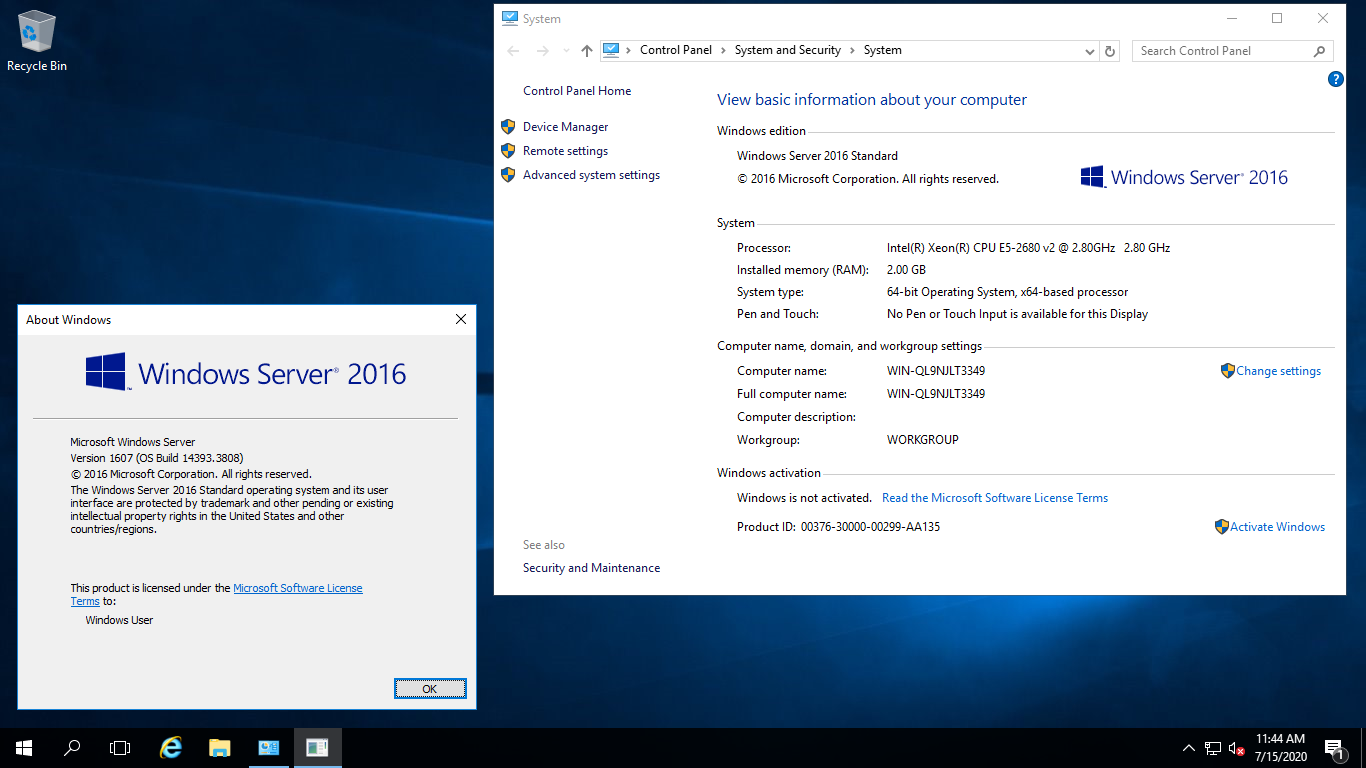Click 'Windows is not activated.' text
Screen dimensions: 1366x768
pyautogui.click(x=804, y=498)
